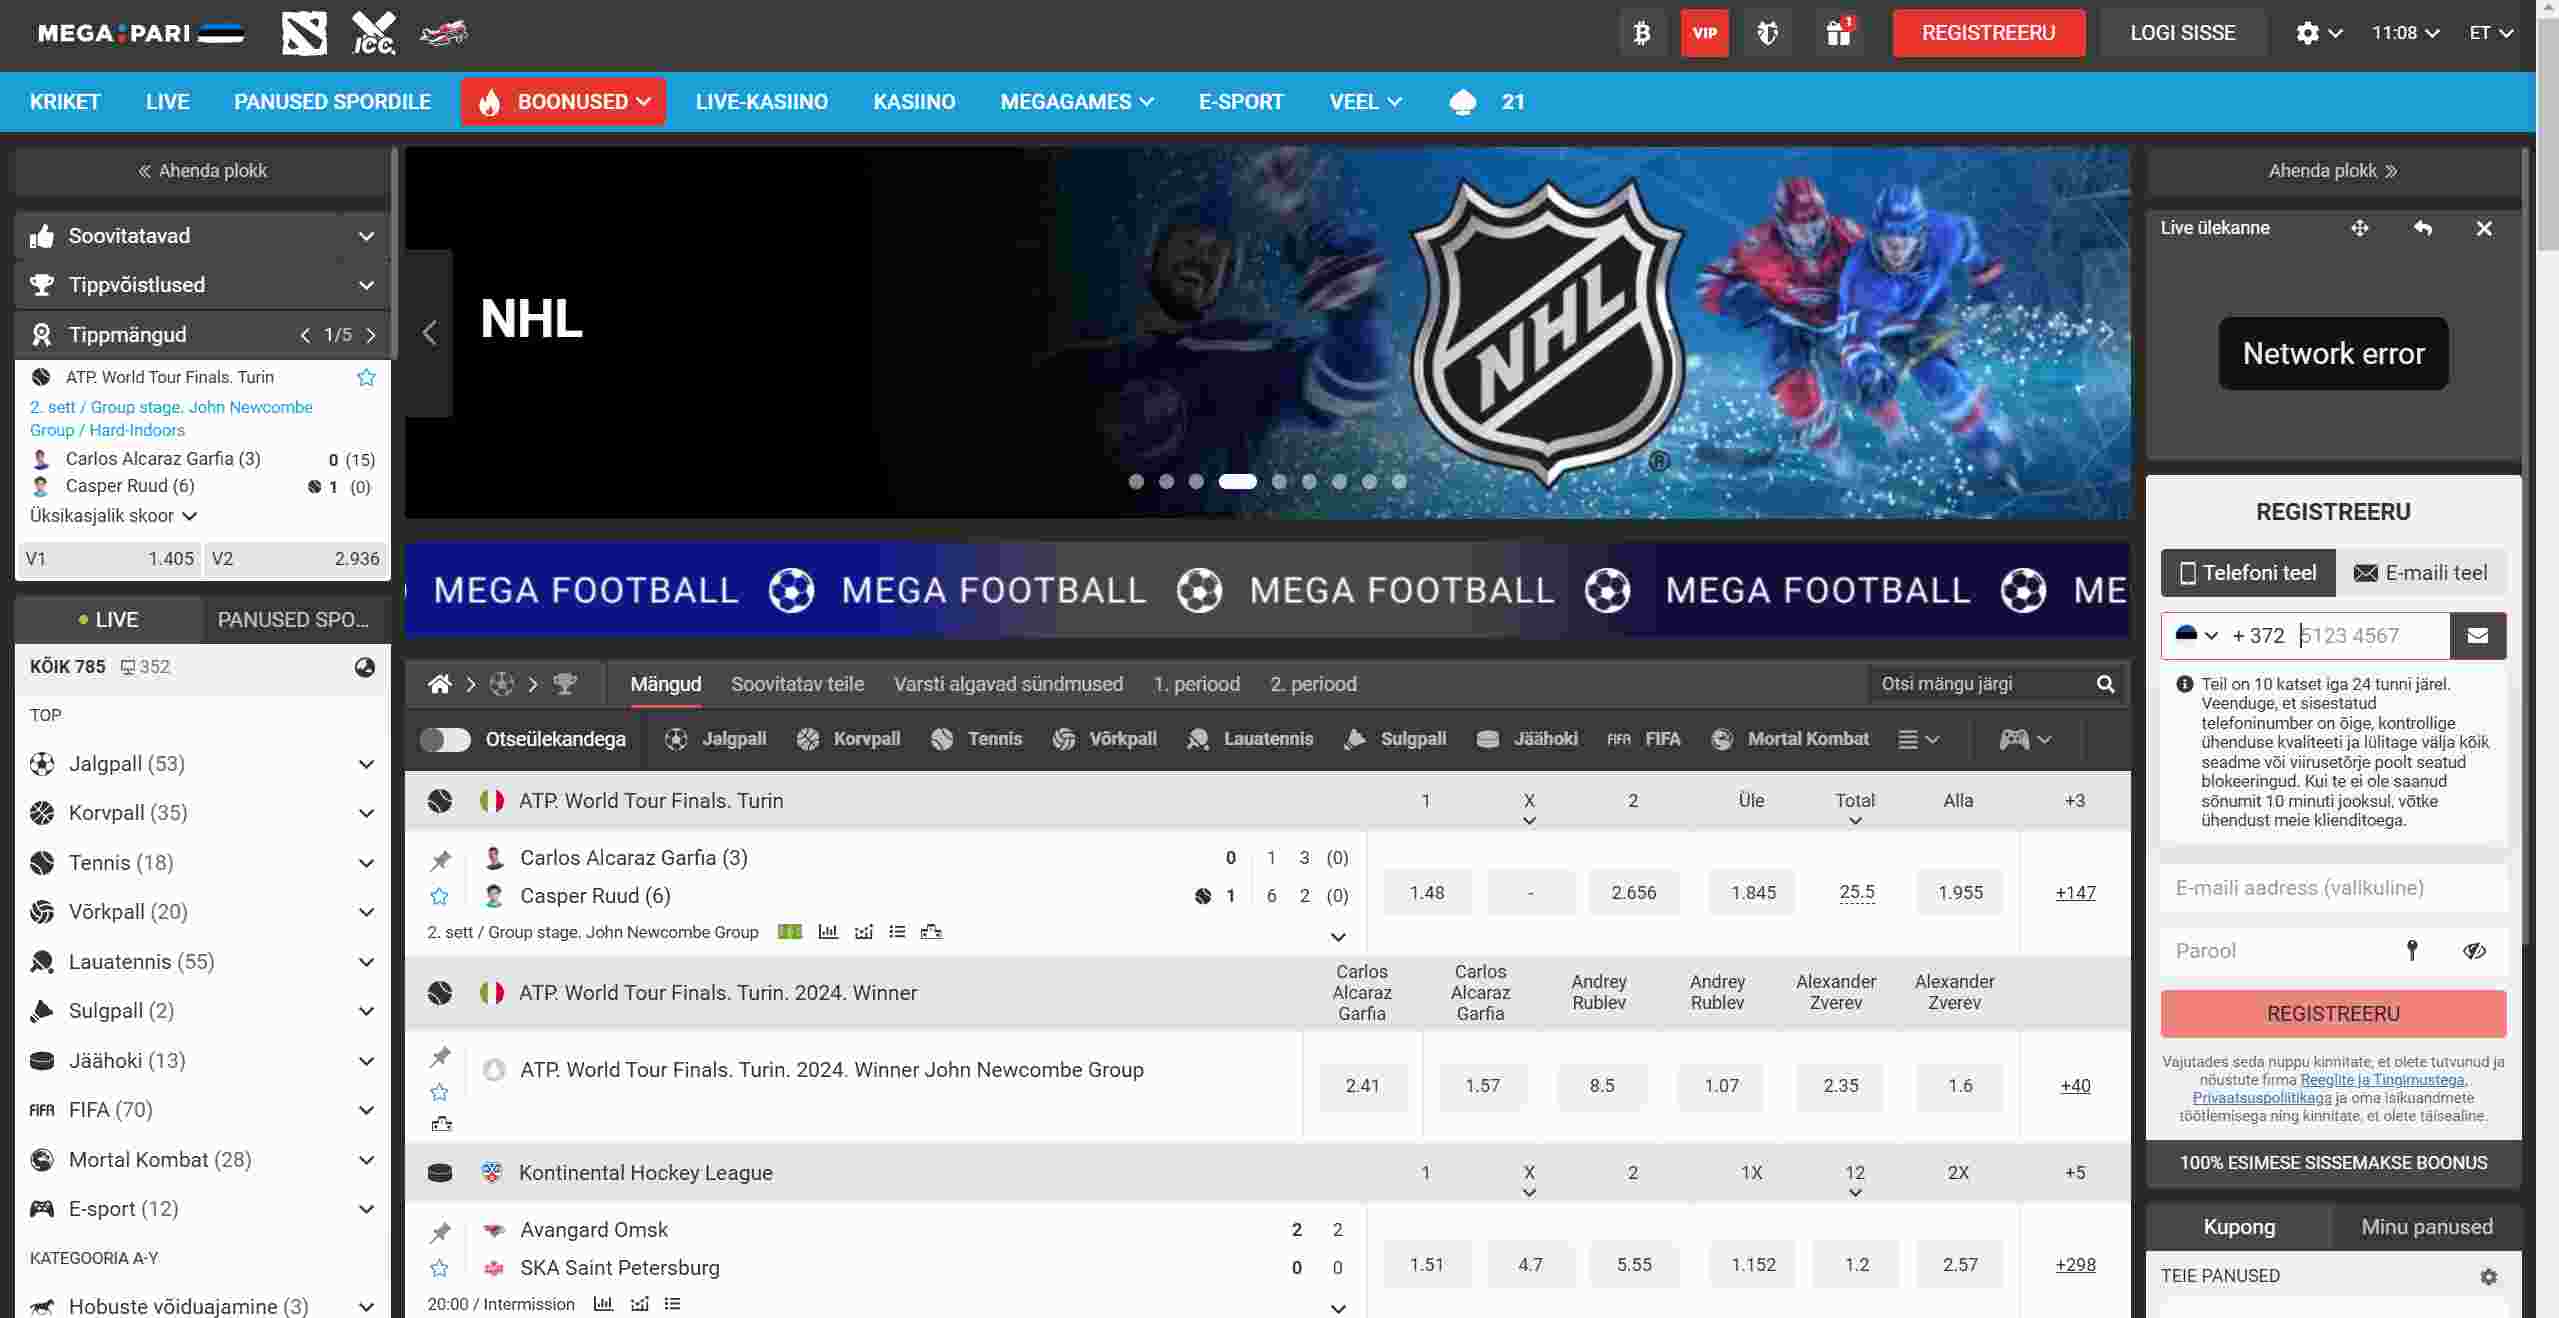Screen dimensions: 2559x1318
Task: Favorite the ATP World Tour Finals top match
Action: (366, 377)
